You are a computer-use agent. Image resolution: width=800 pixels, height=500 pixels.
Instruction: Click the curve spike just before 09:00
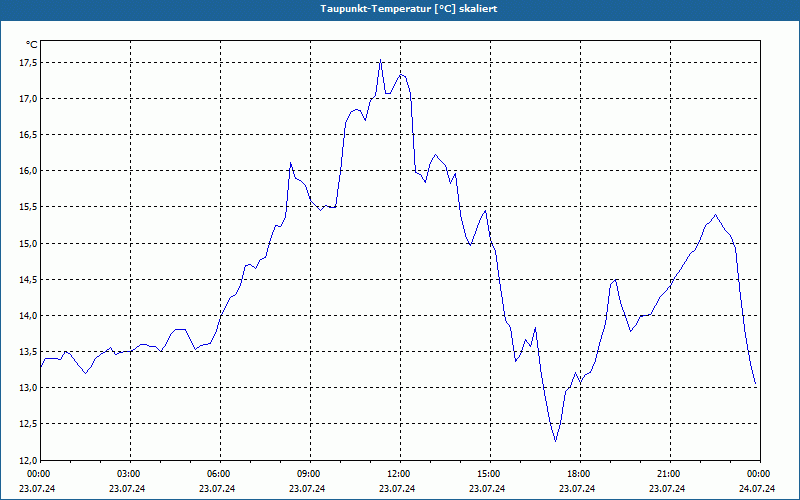pos(290,163)
